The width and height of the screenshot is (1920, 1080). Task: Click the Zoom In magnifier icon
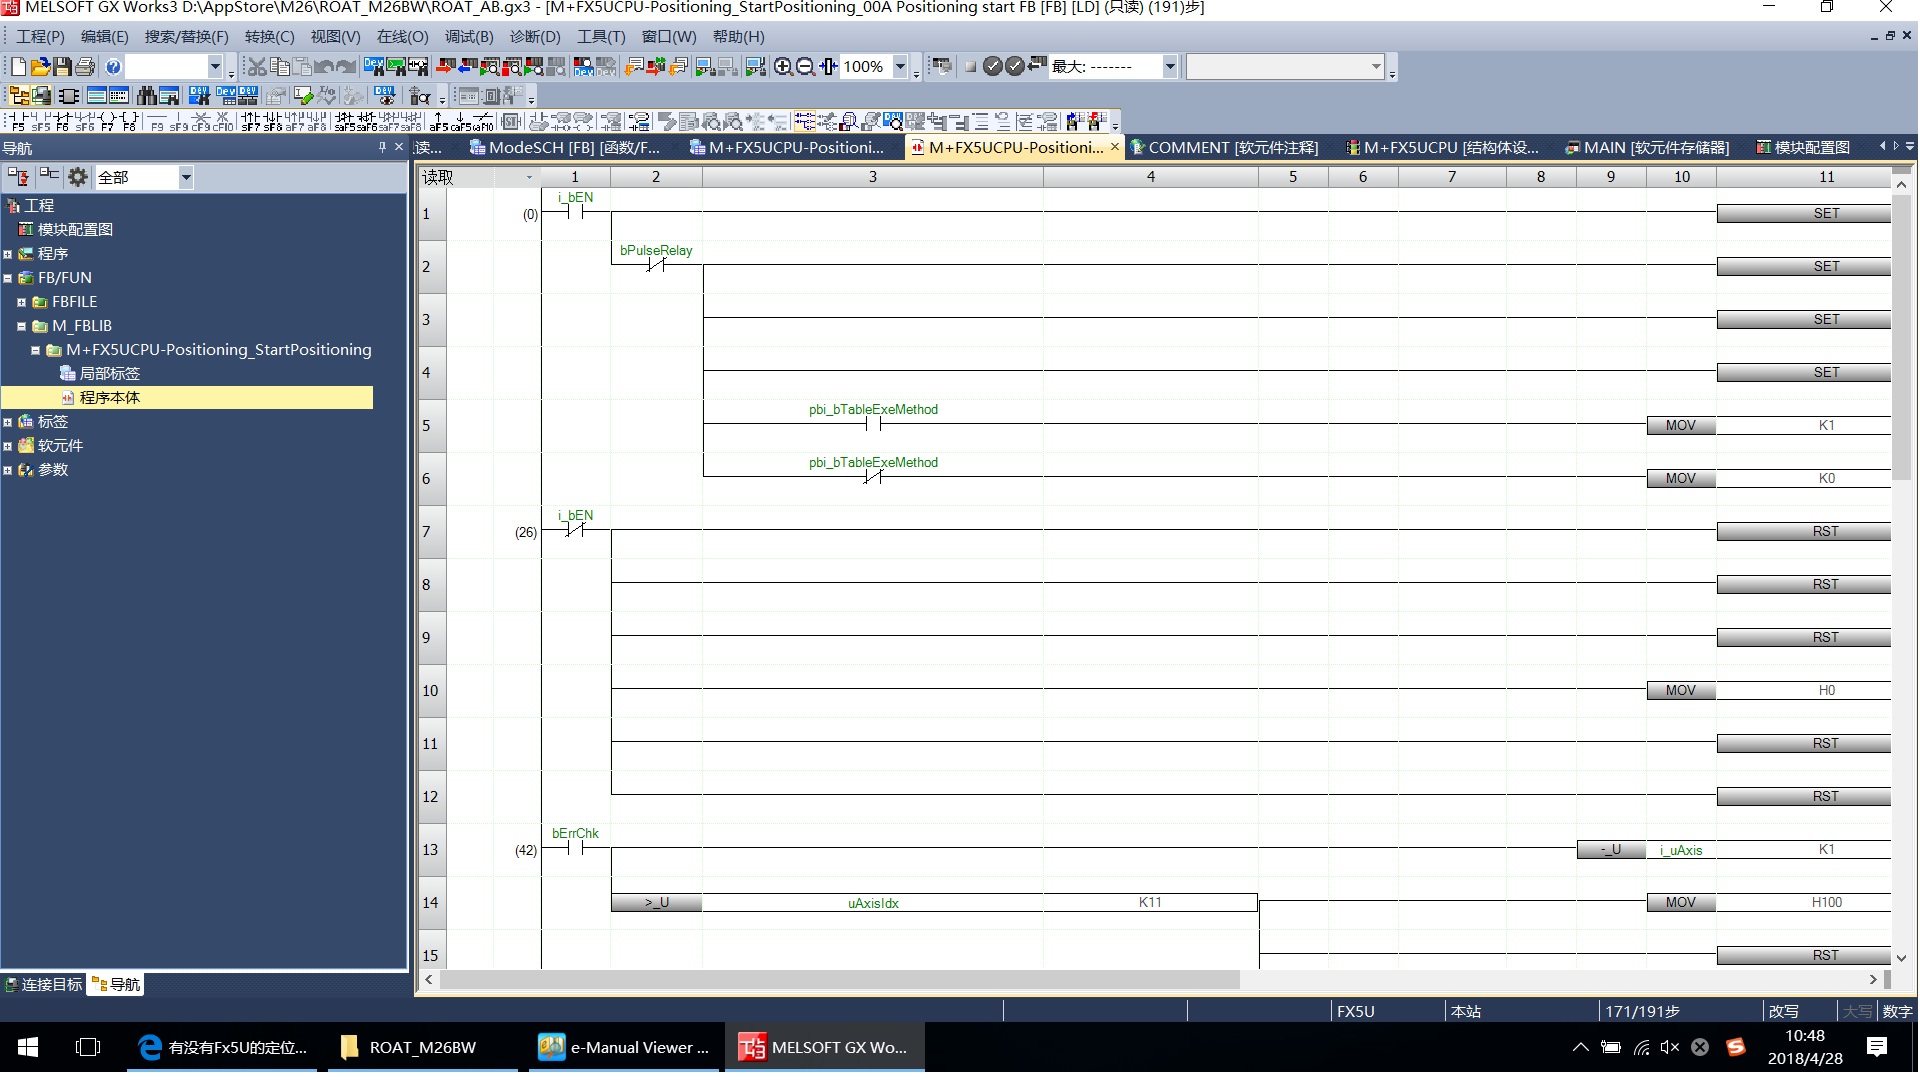click(783, 67)
